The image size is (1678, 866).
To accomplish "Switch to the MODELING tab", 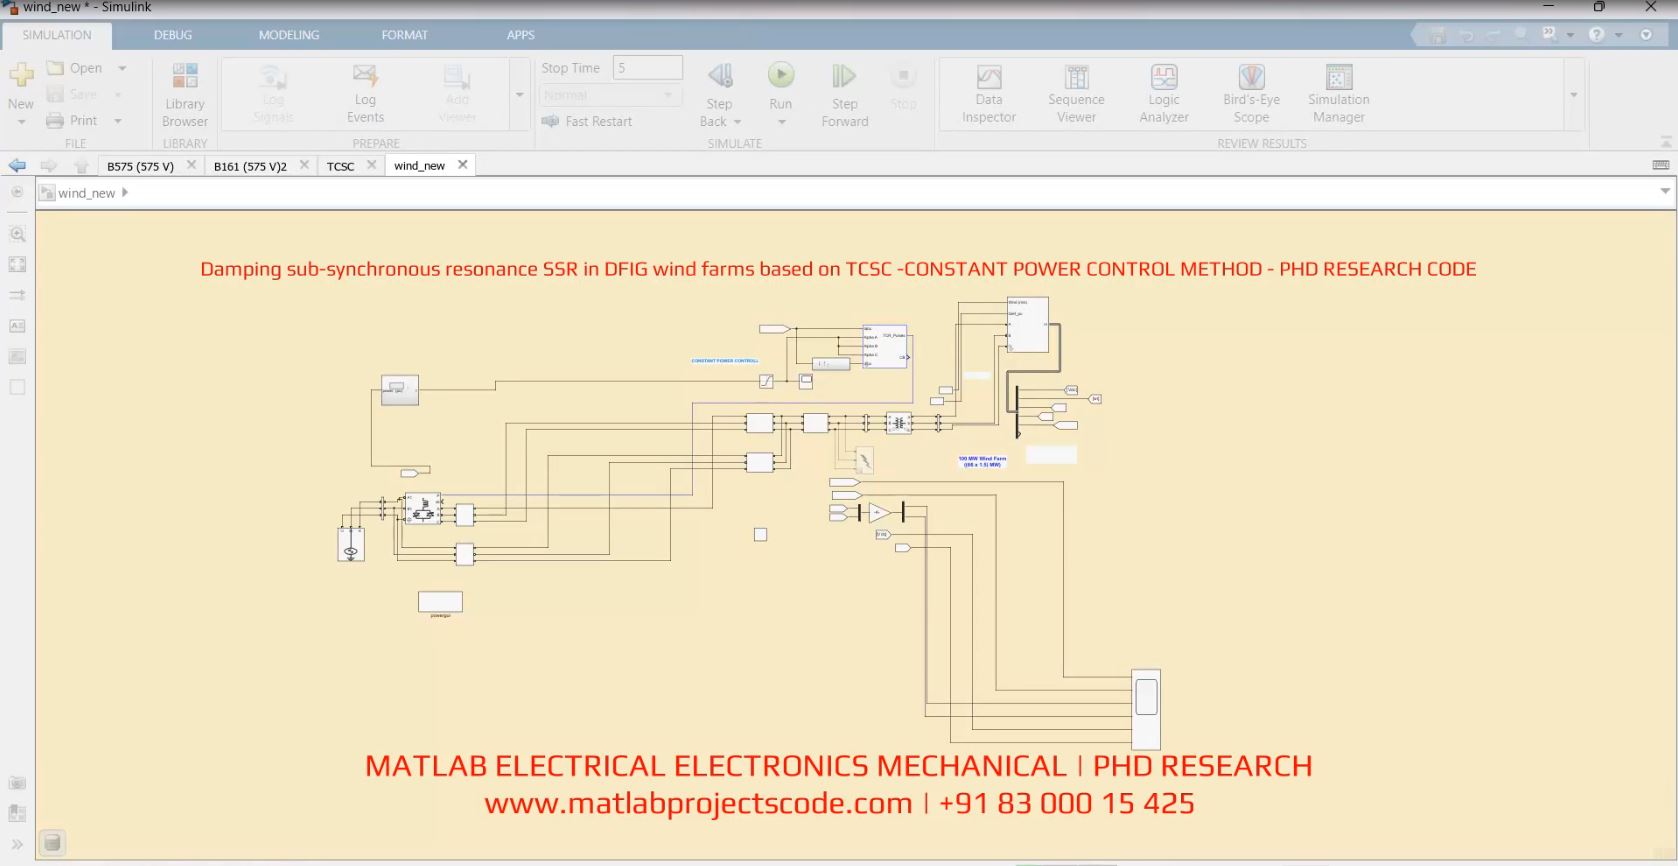I will pos(289,35).
